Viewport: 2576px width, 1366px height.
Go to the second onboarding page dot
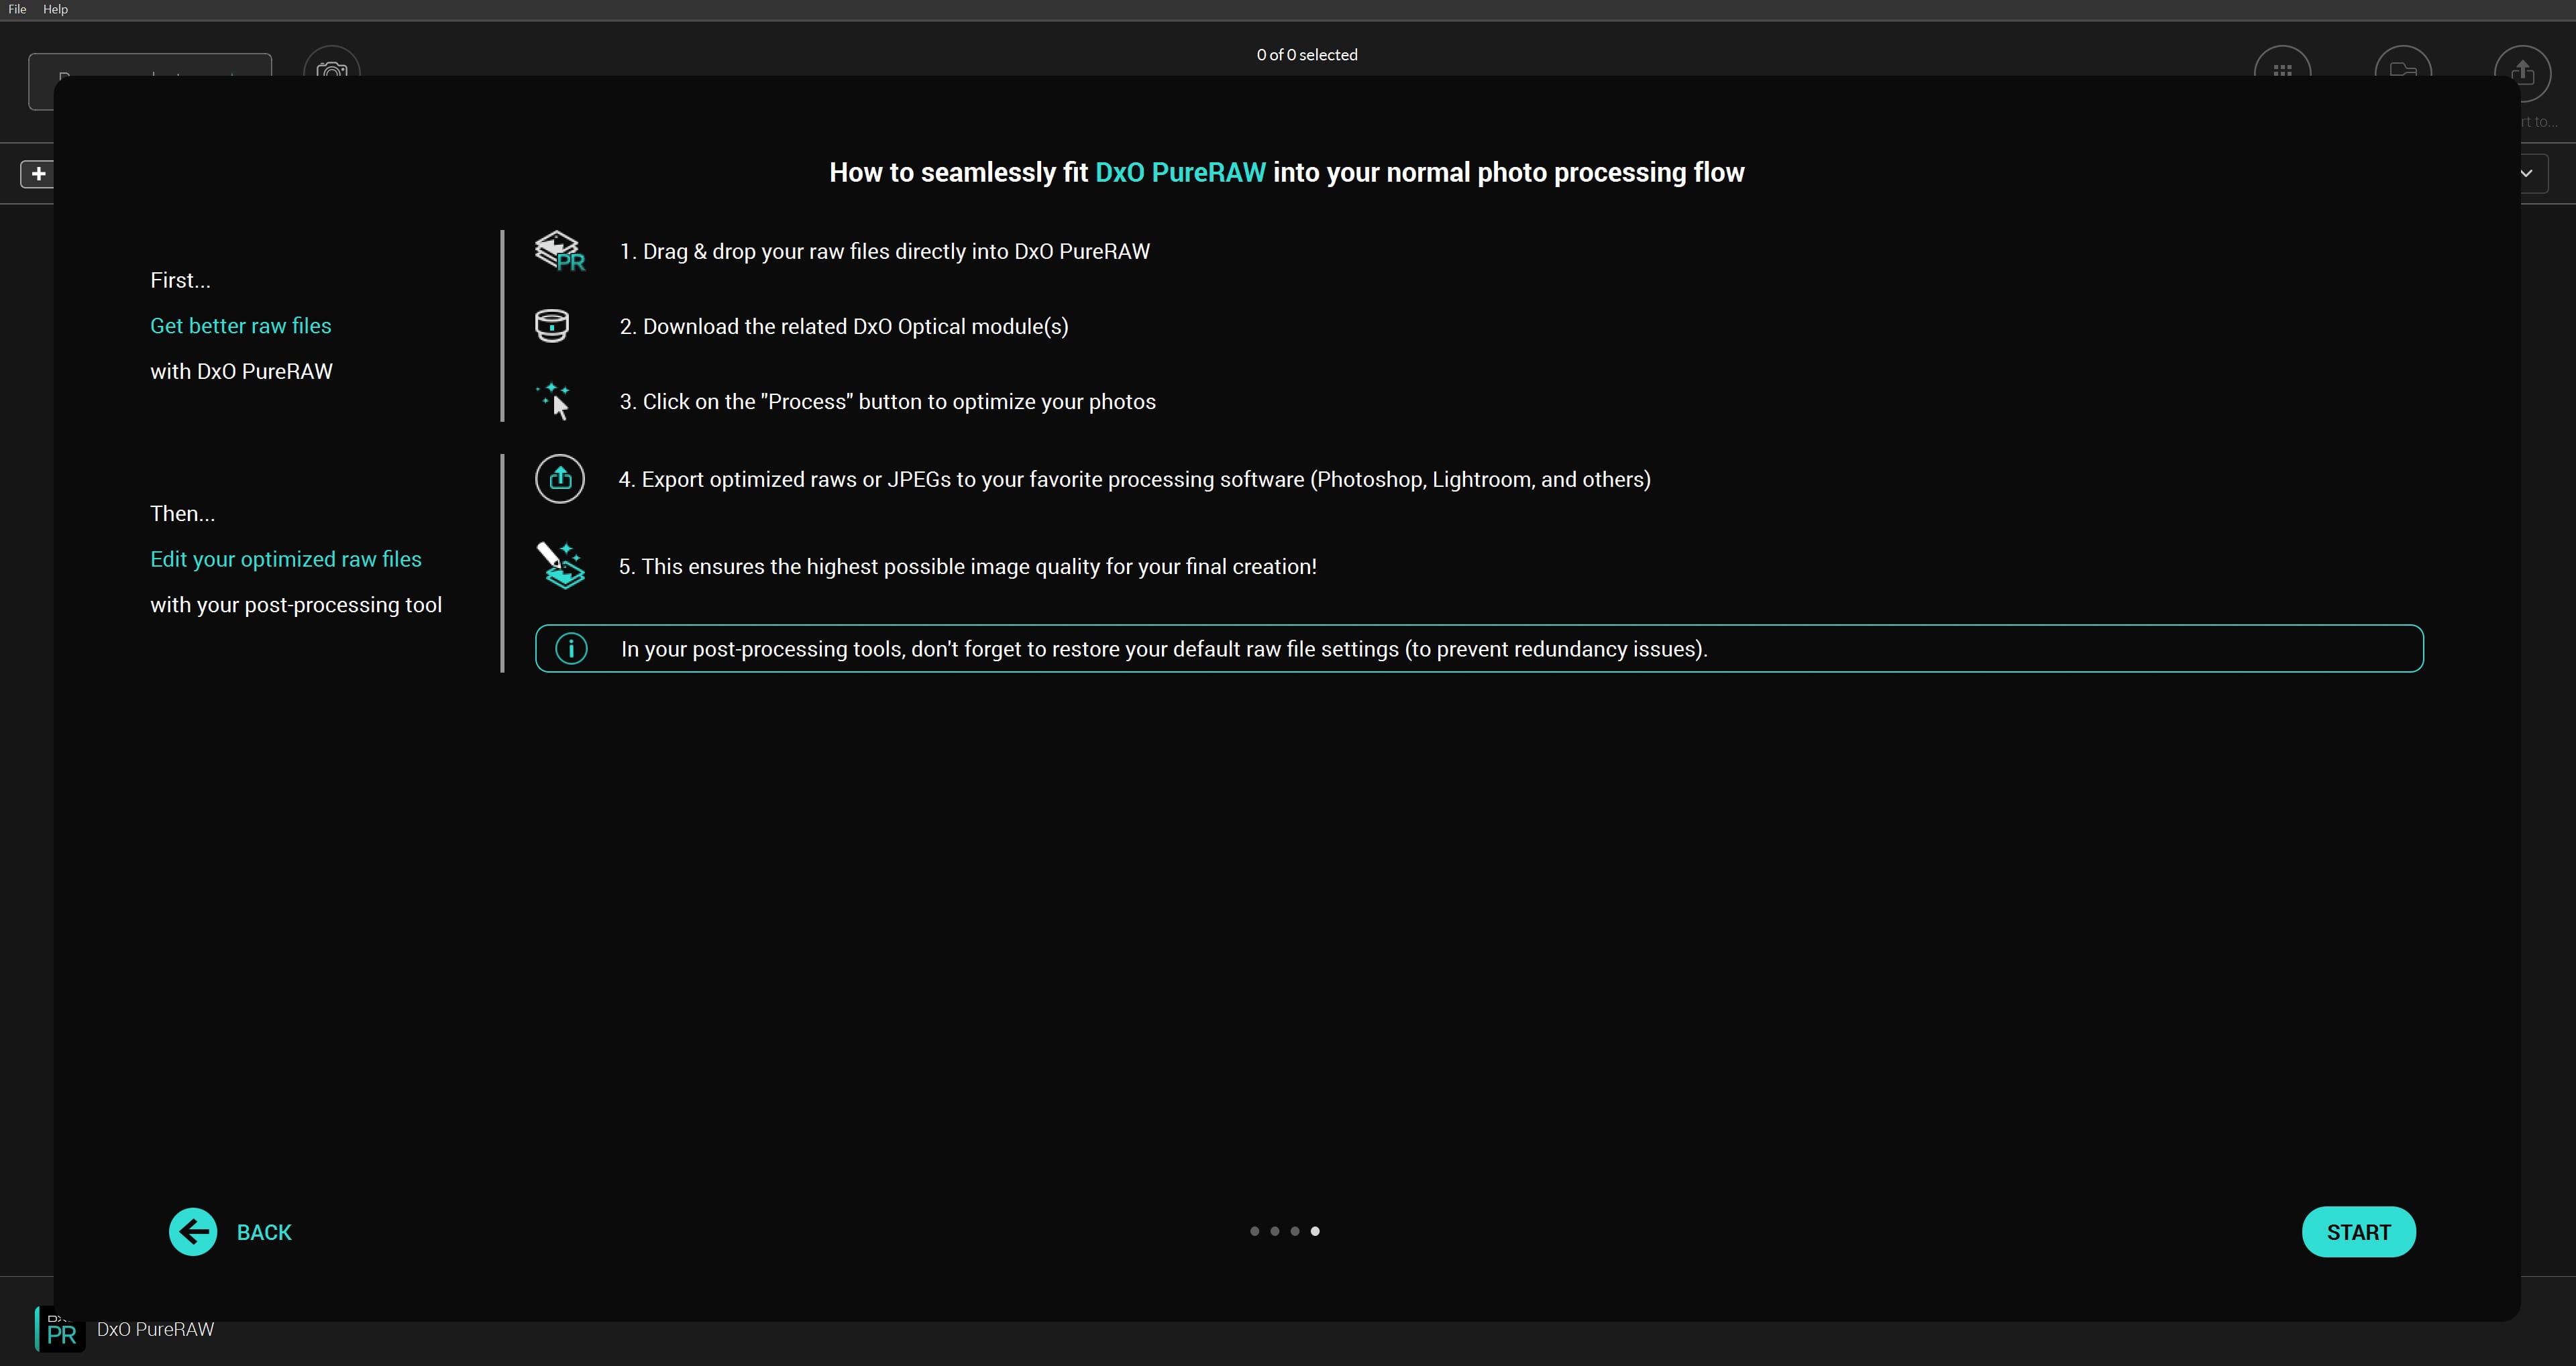pos(1274,1231)
